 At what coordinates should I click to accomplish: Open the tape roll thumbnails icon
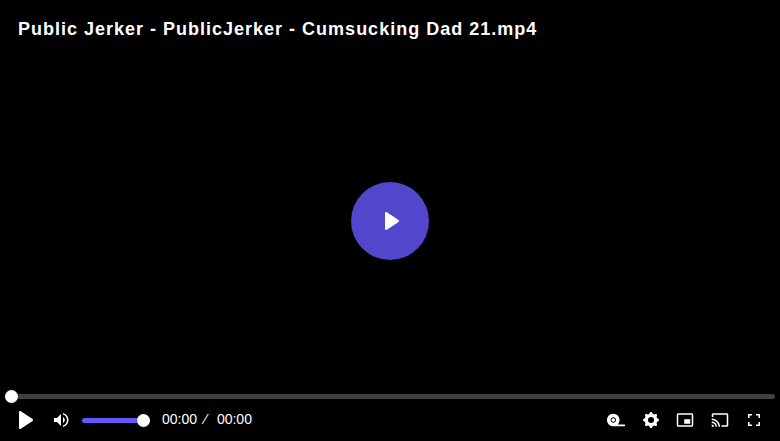coord(616,420)
